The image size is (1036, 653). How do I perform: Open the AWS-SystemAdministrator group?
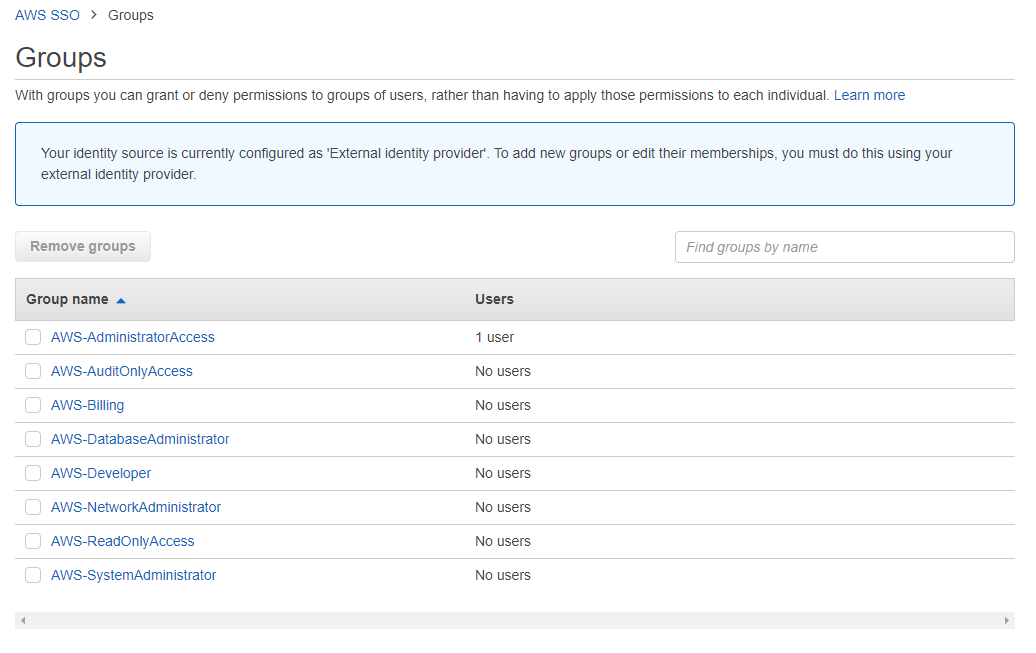click(x=133, y=576)
